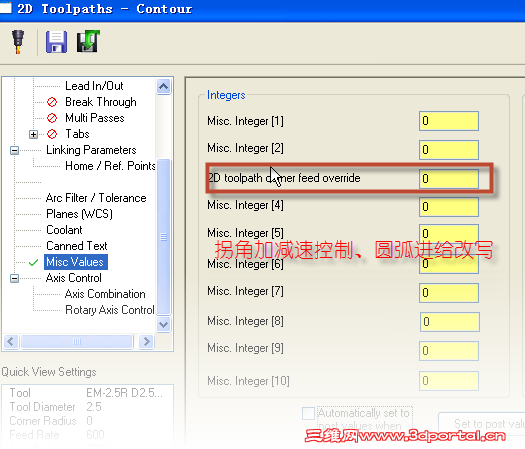Collapse the Linking Parameters node

click(14, 150)
